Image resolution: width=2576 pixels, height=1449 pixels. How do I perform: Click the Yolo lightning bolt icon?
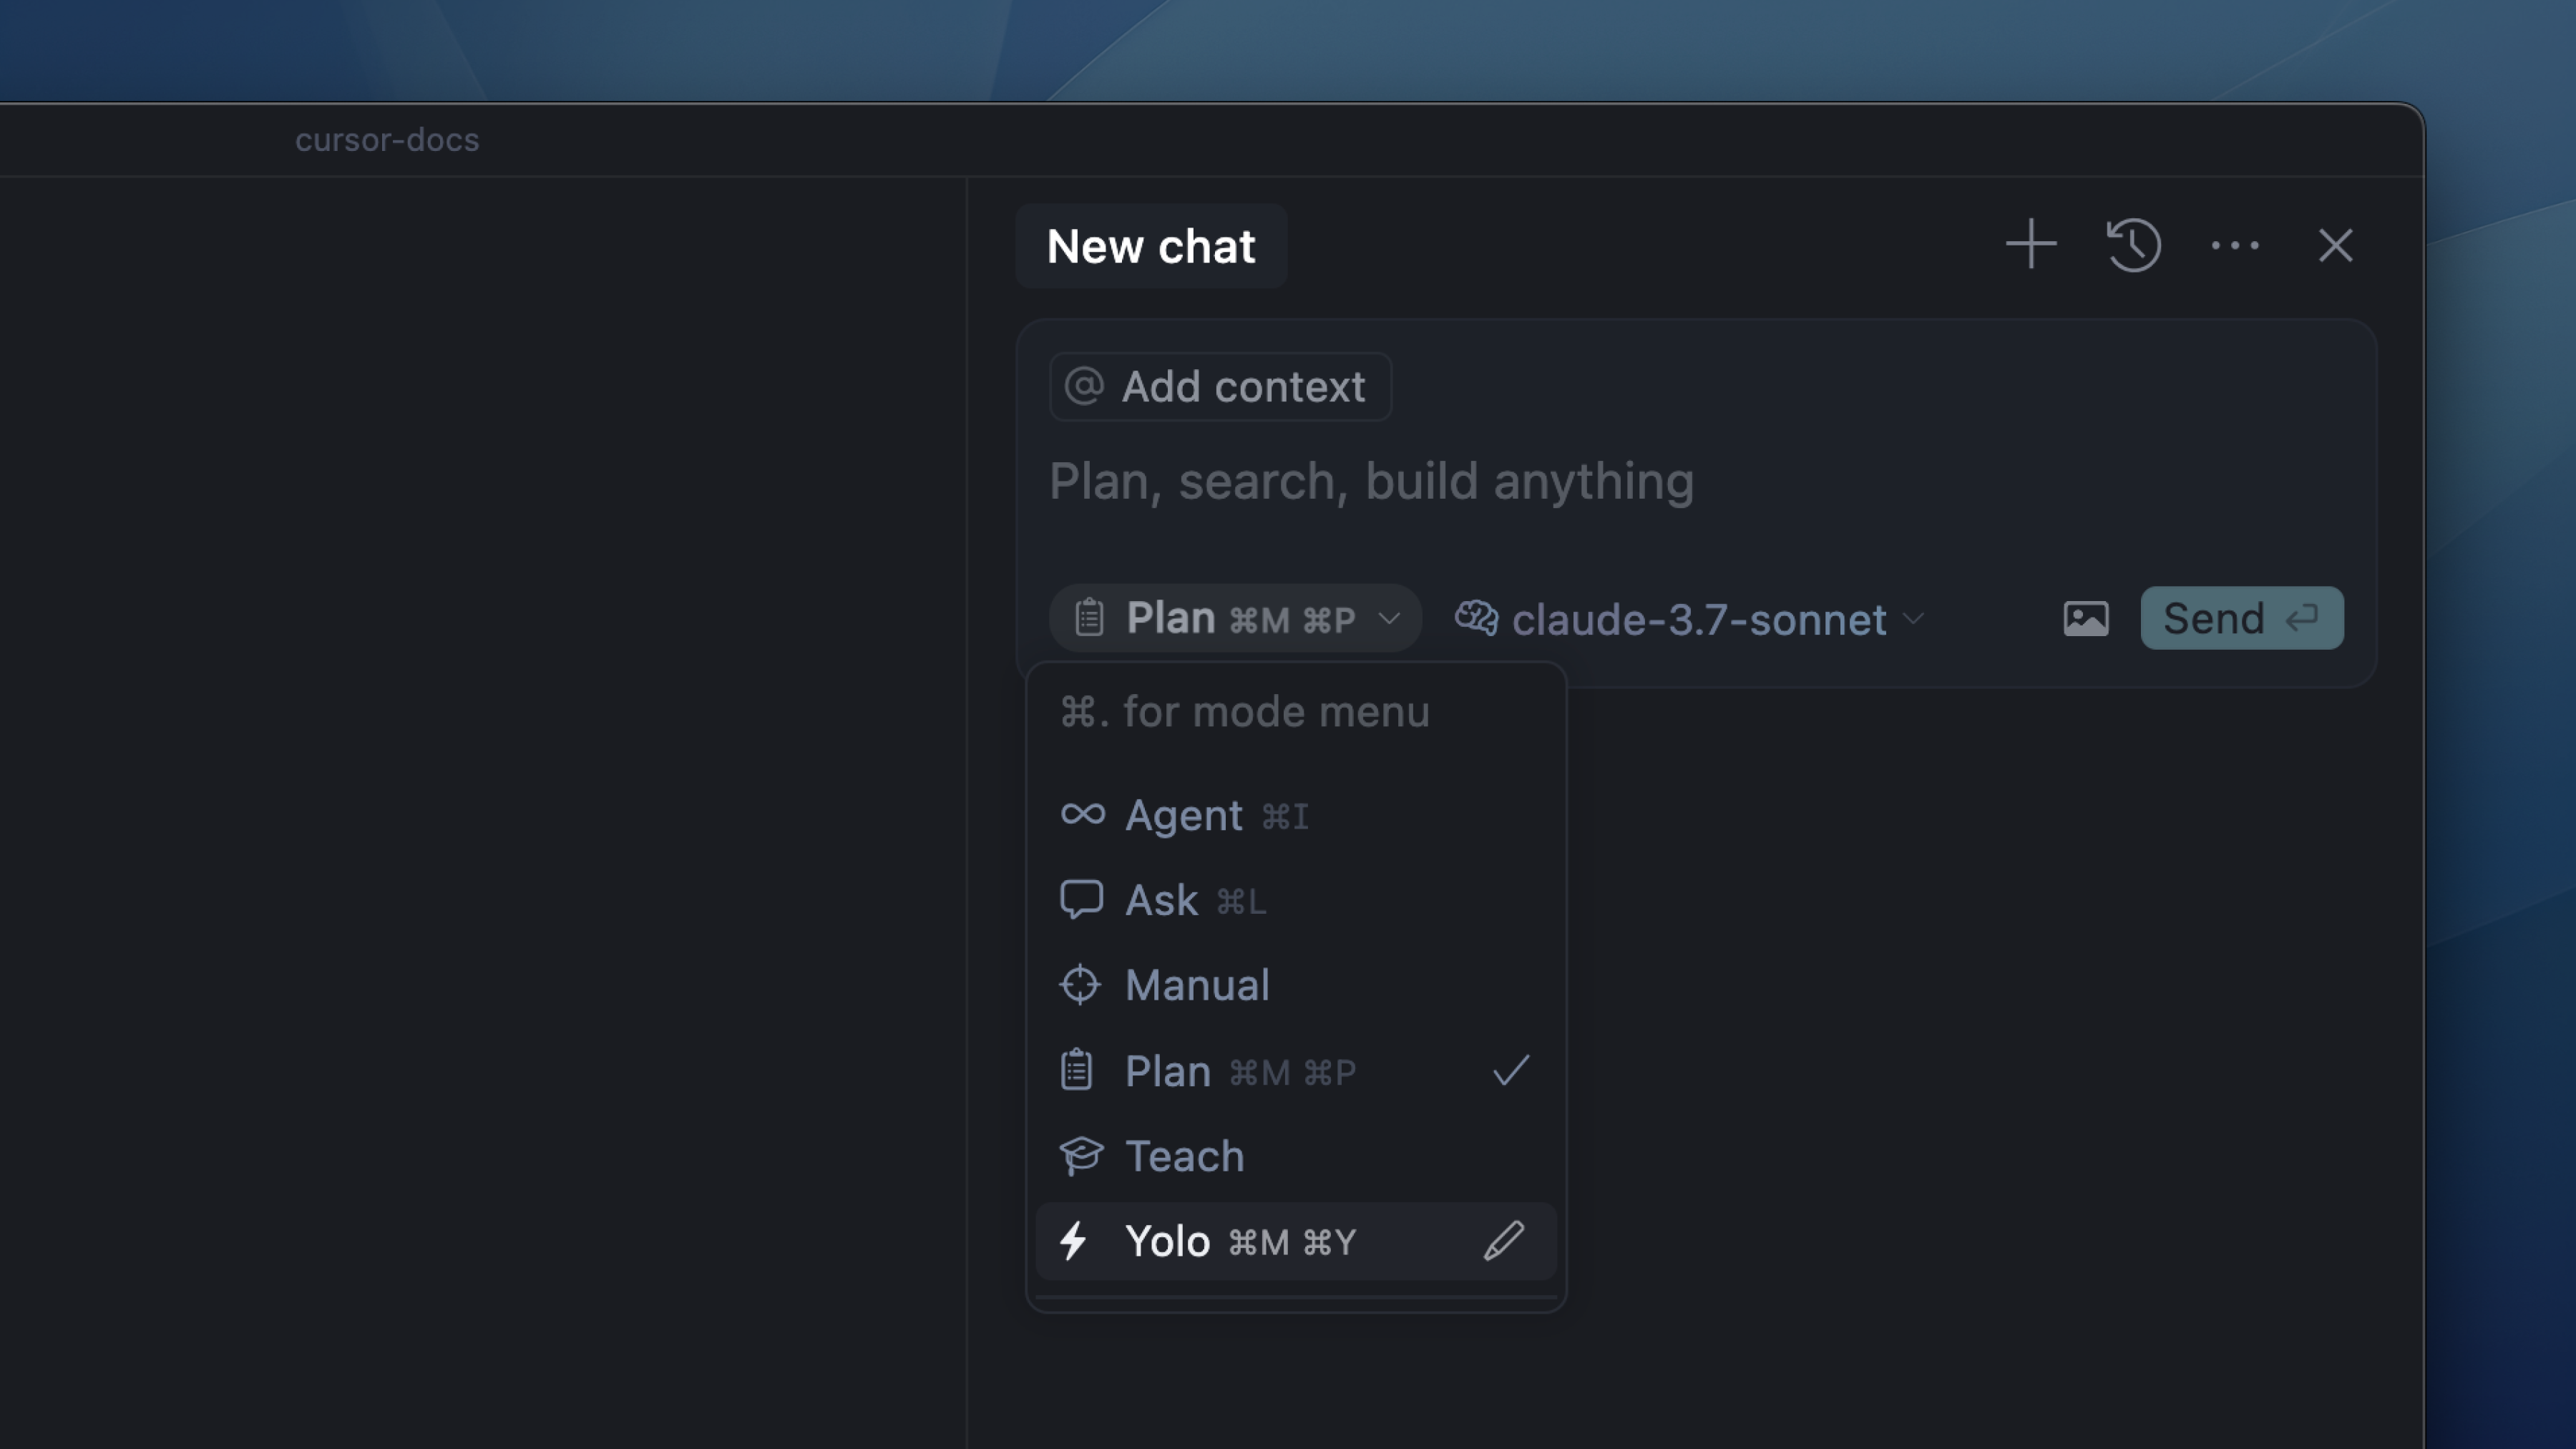click(1074, 1241)
